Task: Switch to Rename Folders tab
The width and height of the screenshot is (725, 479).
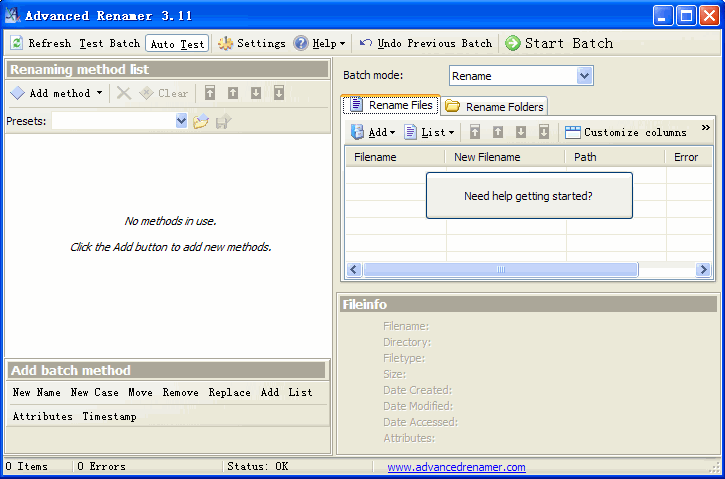Action: pyautogui.click(x=494, y=107)
